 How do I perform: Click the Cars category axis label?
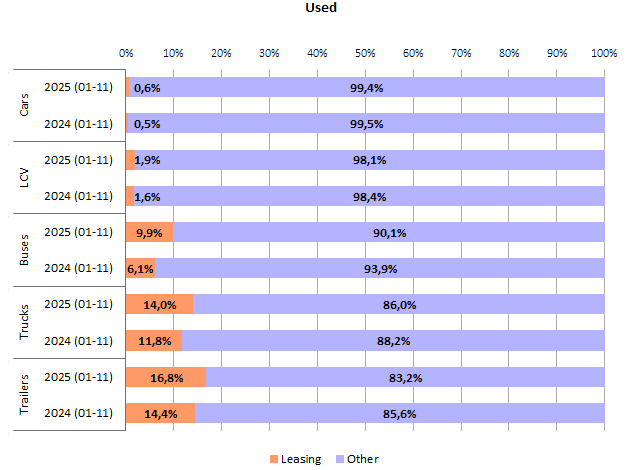point(25,105)
